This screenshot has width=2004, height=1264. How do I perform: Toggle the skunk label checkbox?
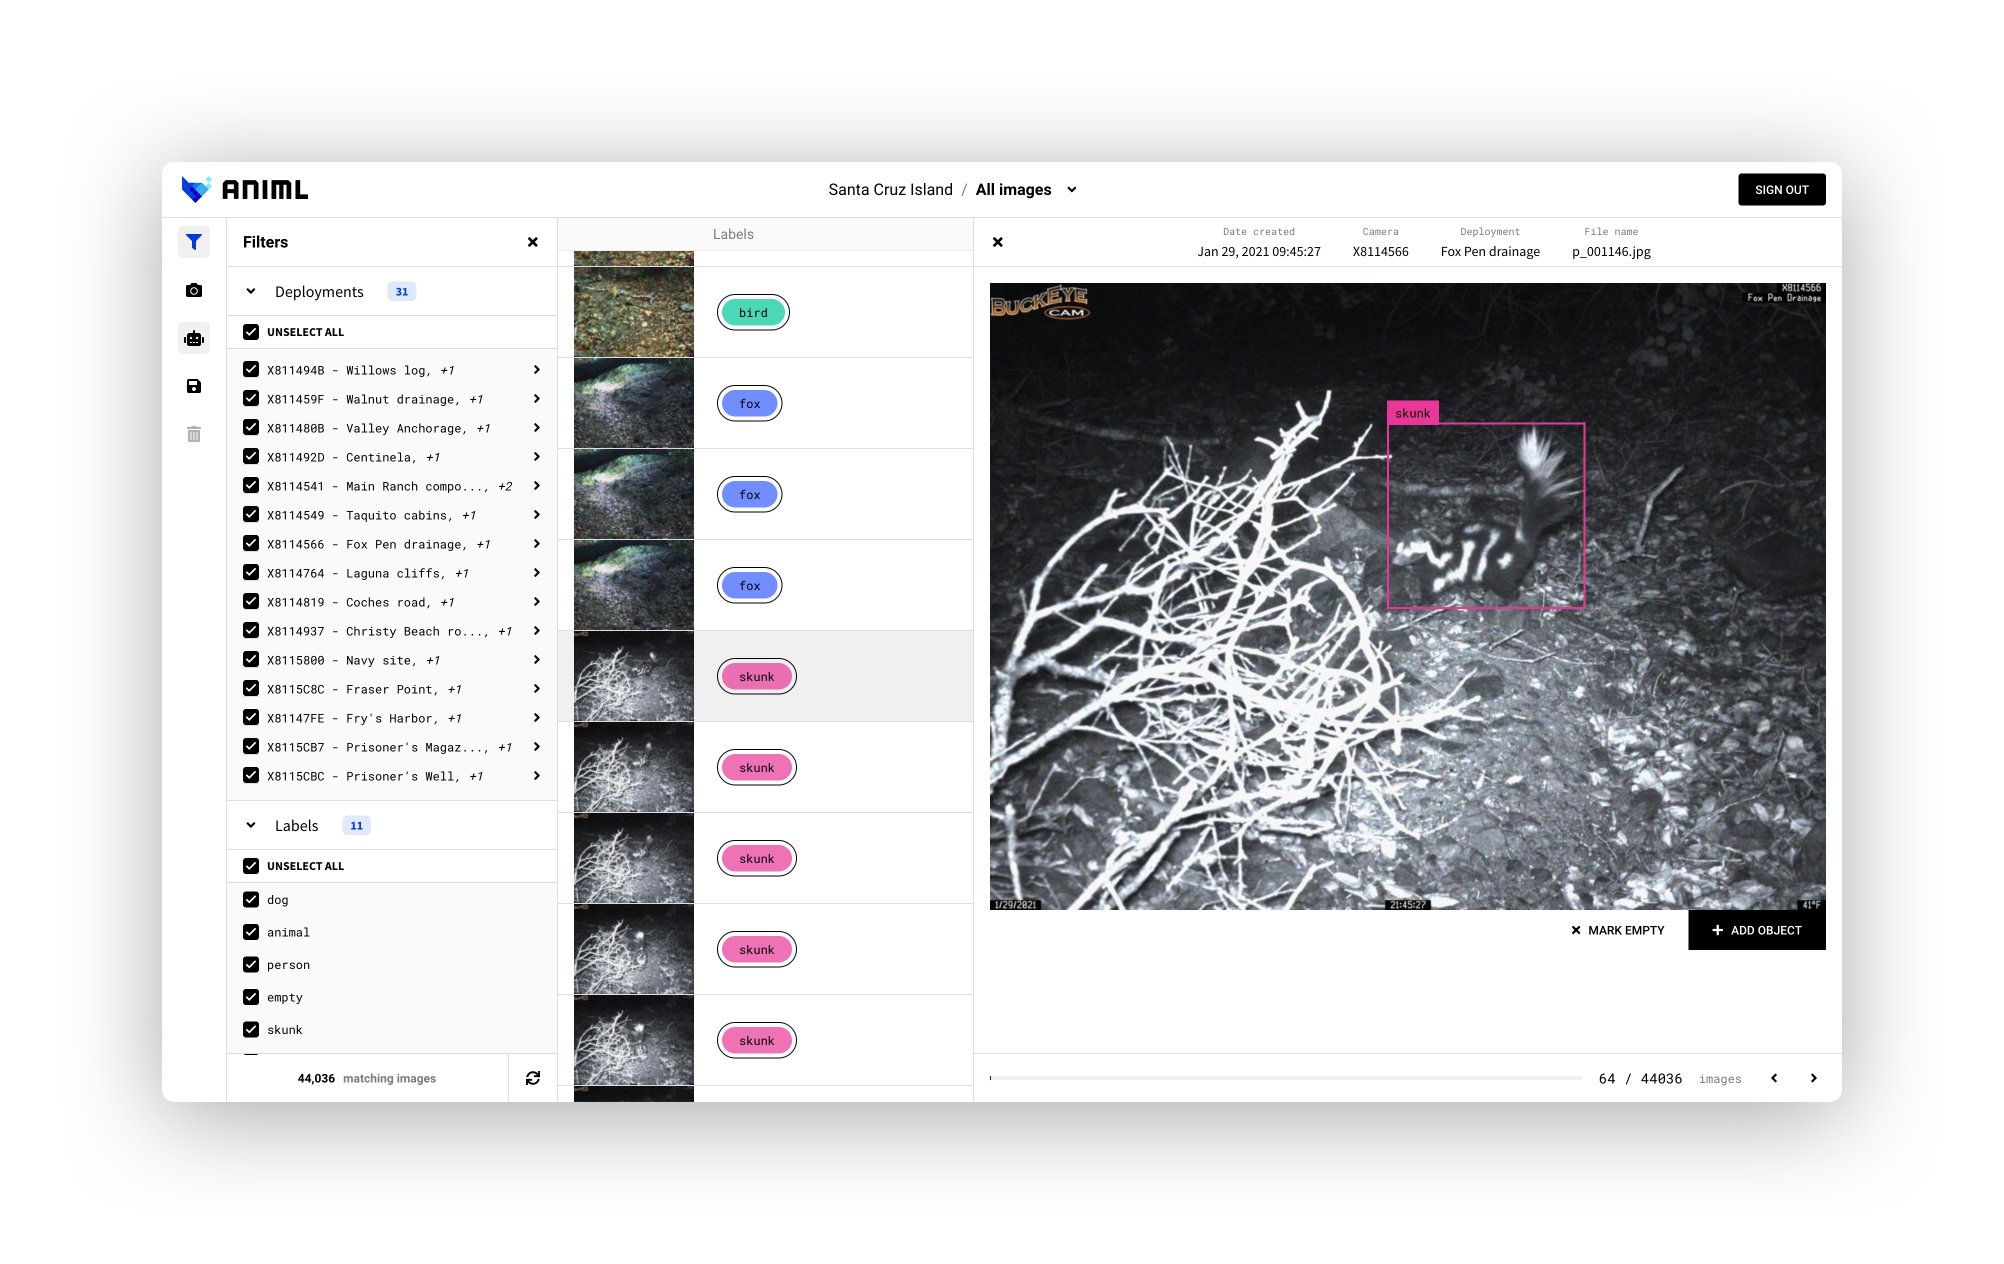tap(251, 1029)
